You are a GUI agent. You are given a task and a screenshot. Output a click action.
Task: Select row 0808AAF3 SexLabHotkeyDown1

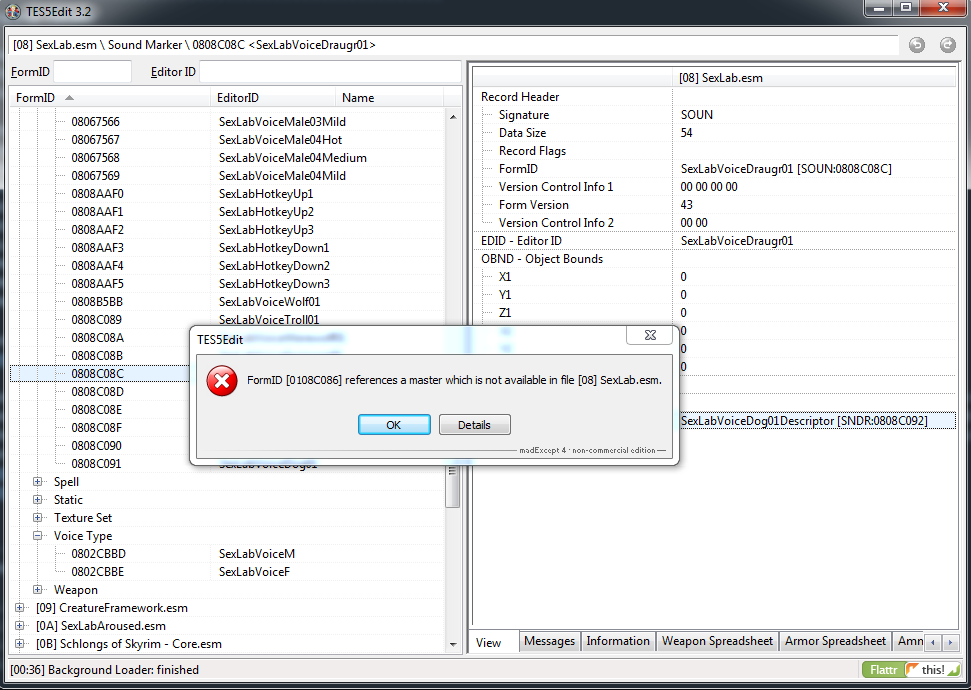[227, 247]
